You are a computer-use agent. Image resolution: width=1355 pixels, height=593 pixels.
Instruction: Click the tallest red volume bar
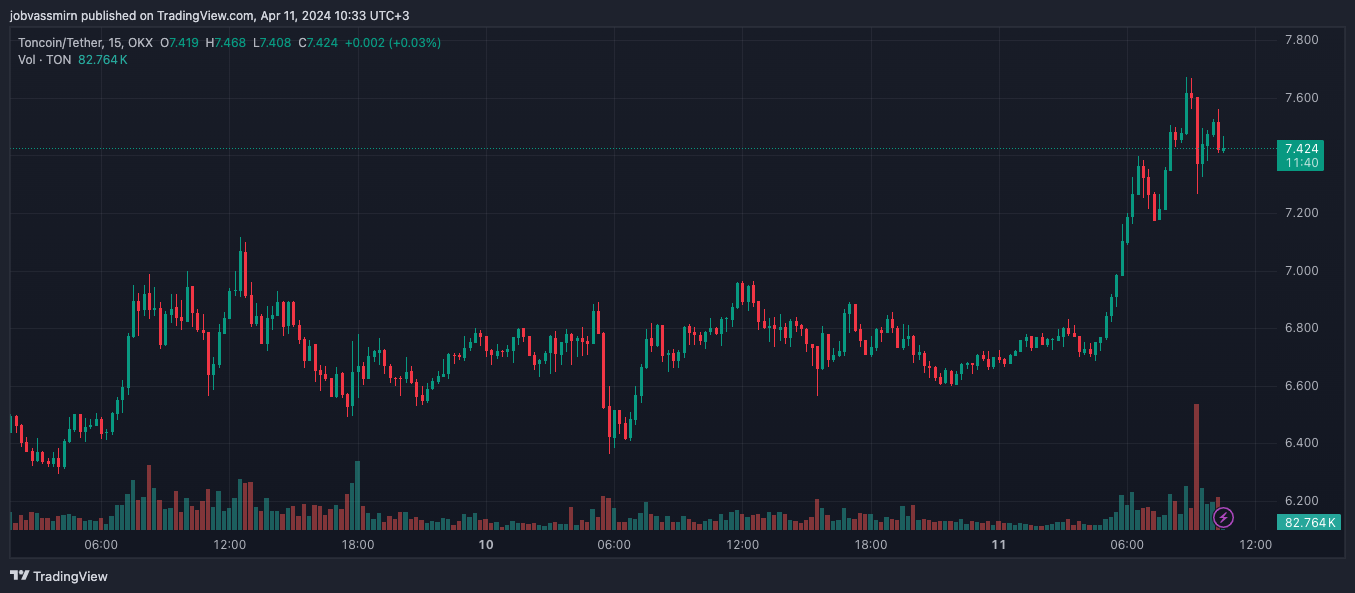1196,466
